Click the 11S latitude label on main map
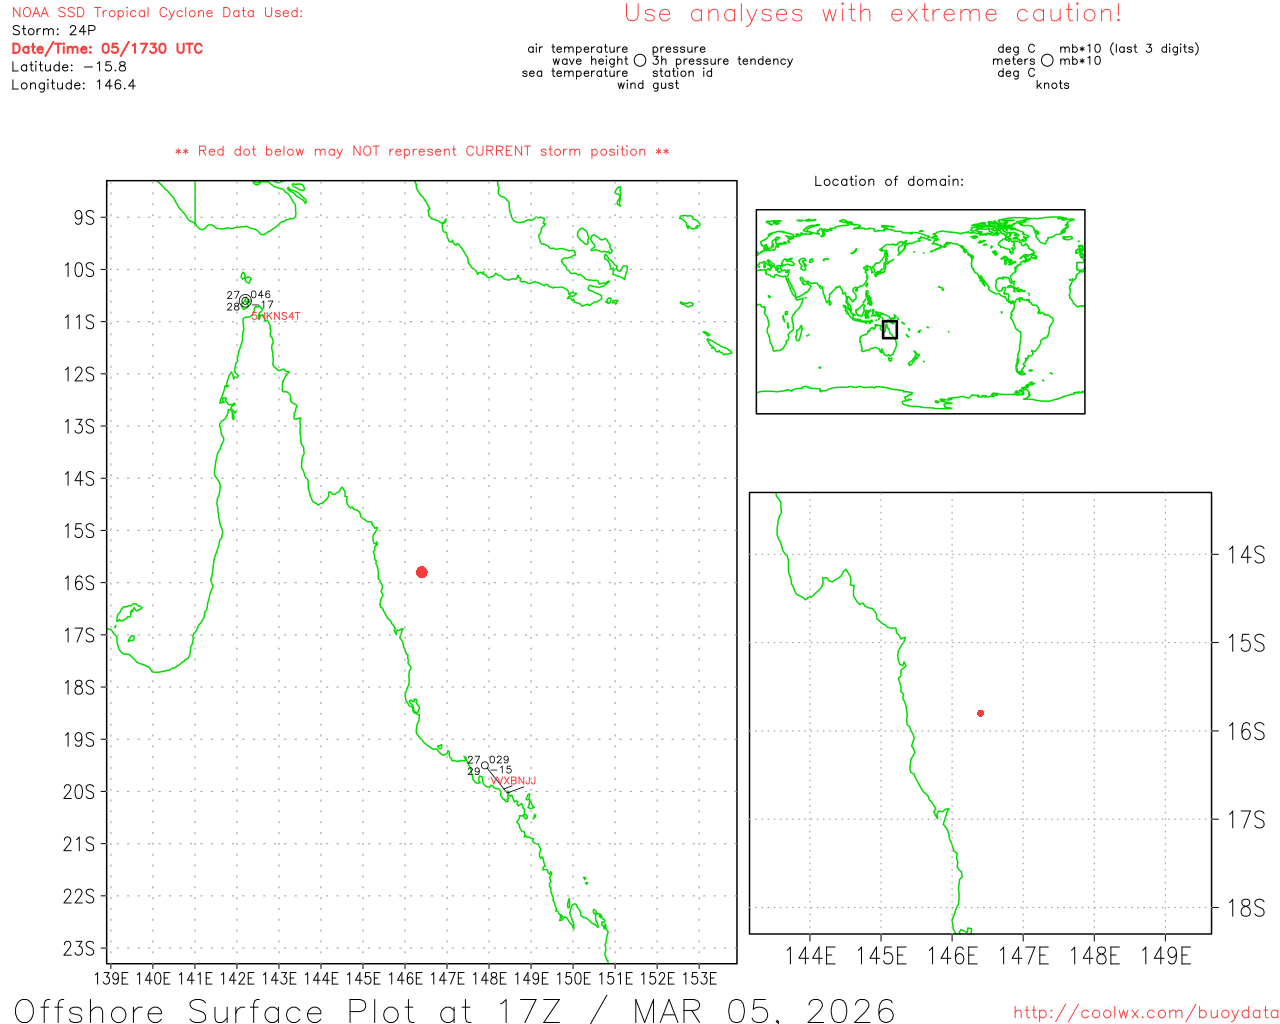Image resolution: width=1280 pixels, height=1024 pixels. 79,322
